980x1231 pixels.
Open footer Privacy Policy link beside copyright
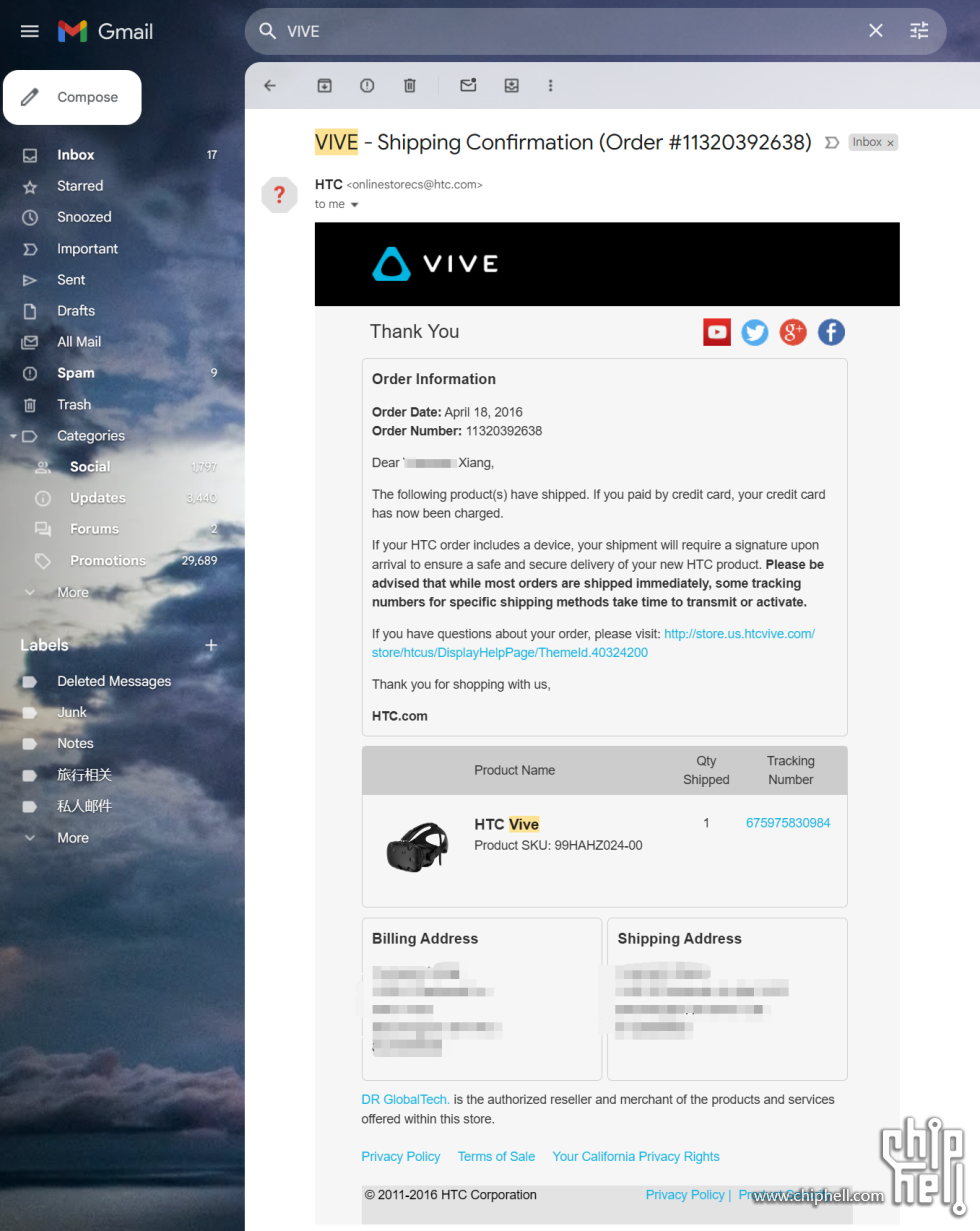(685, 1195)
